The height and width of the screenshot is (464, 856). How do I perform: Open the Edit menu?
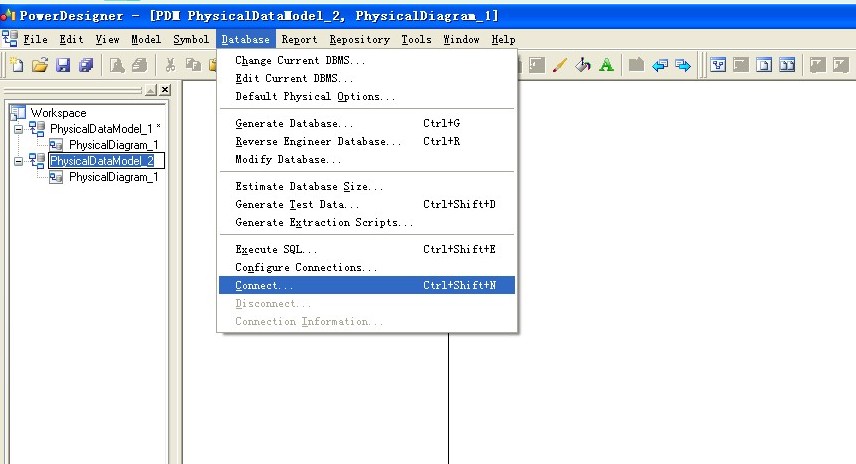coord(72,39)
